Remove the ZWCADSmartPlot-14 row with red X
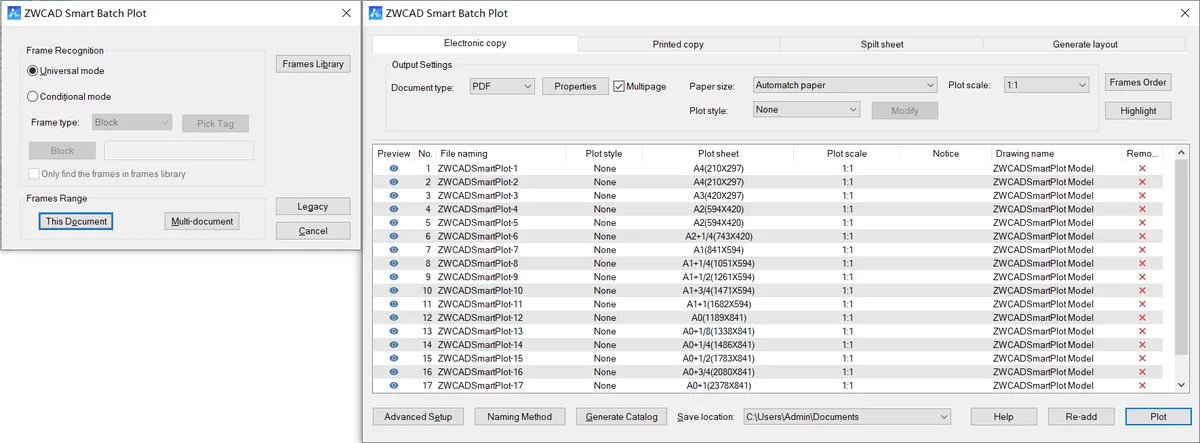This screenshot has height=443, width=1200. [x=1142, y=344]
